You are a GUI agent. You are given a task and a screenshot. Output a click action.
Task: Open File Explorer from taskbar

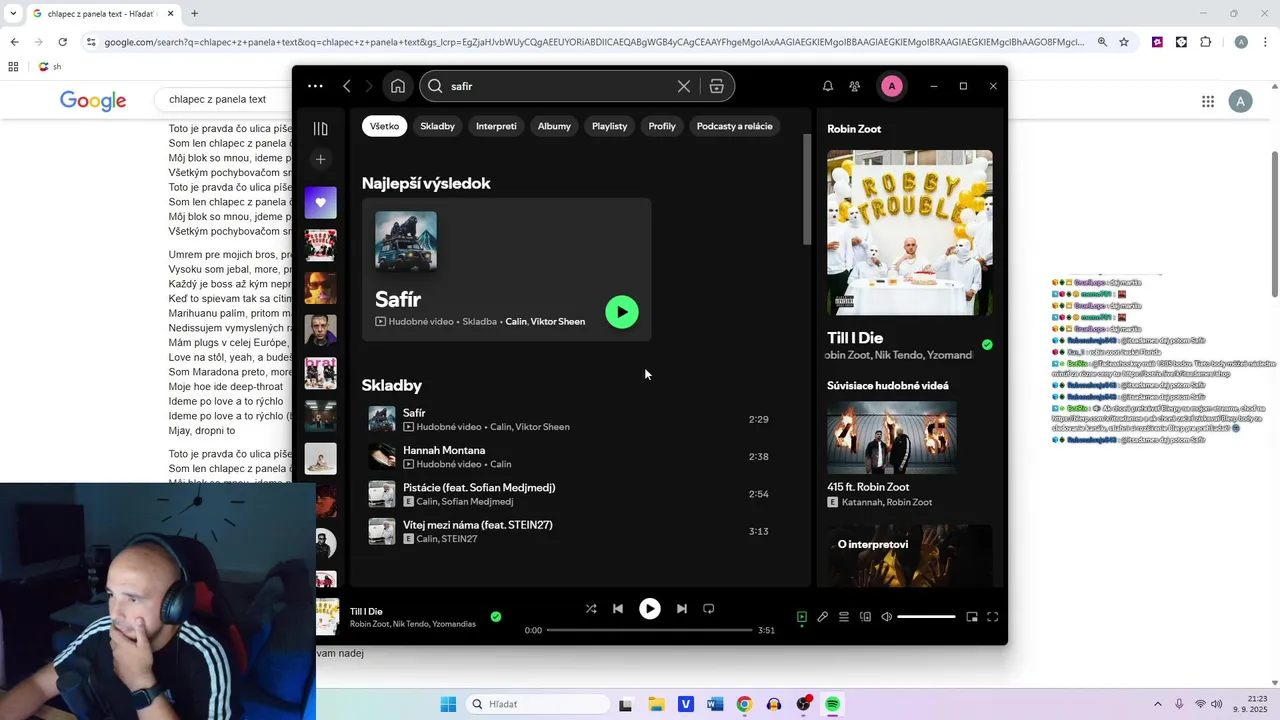[656, 704]
